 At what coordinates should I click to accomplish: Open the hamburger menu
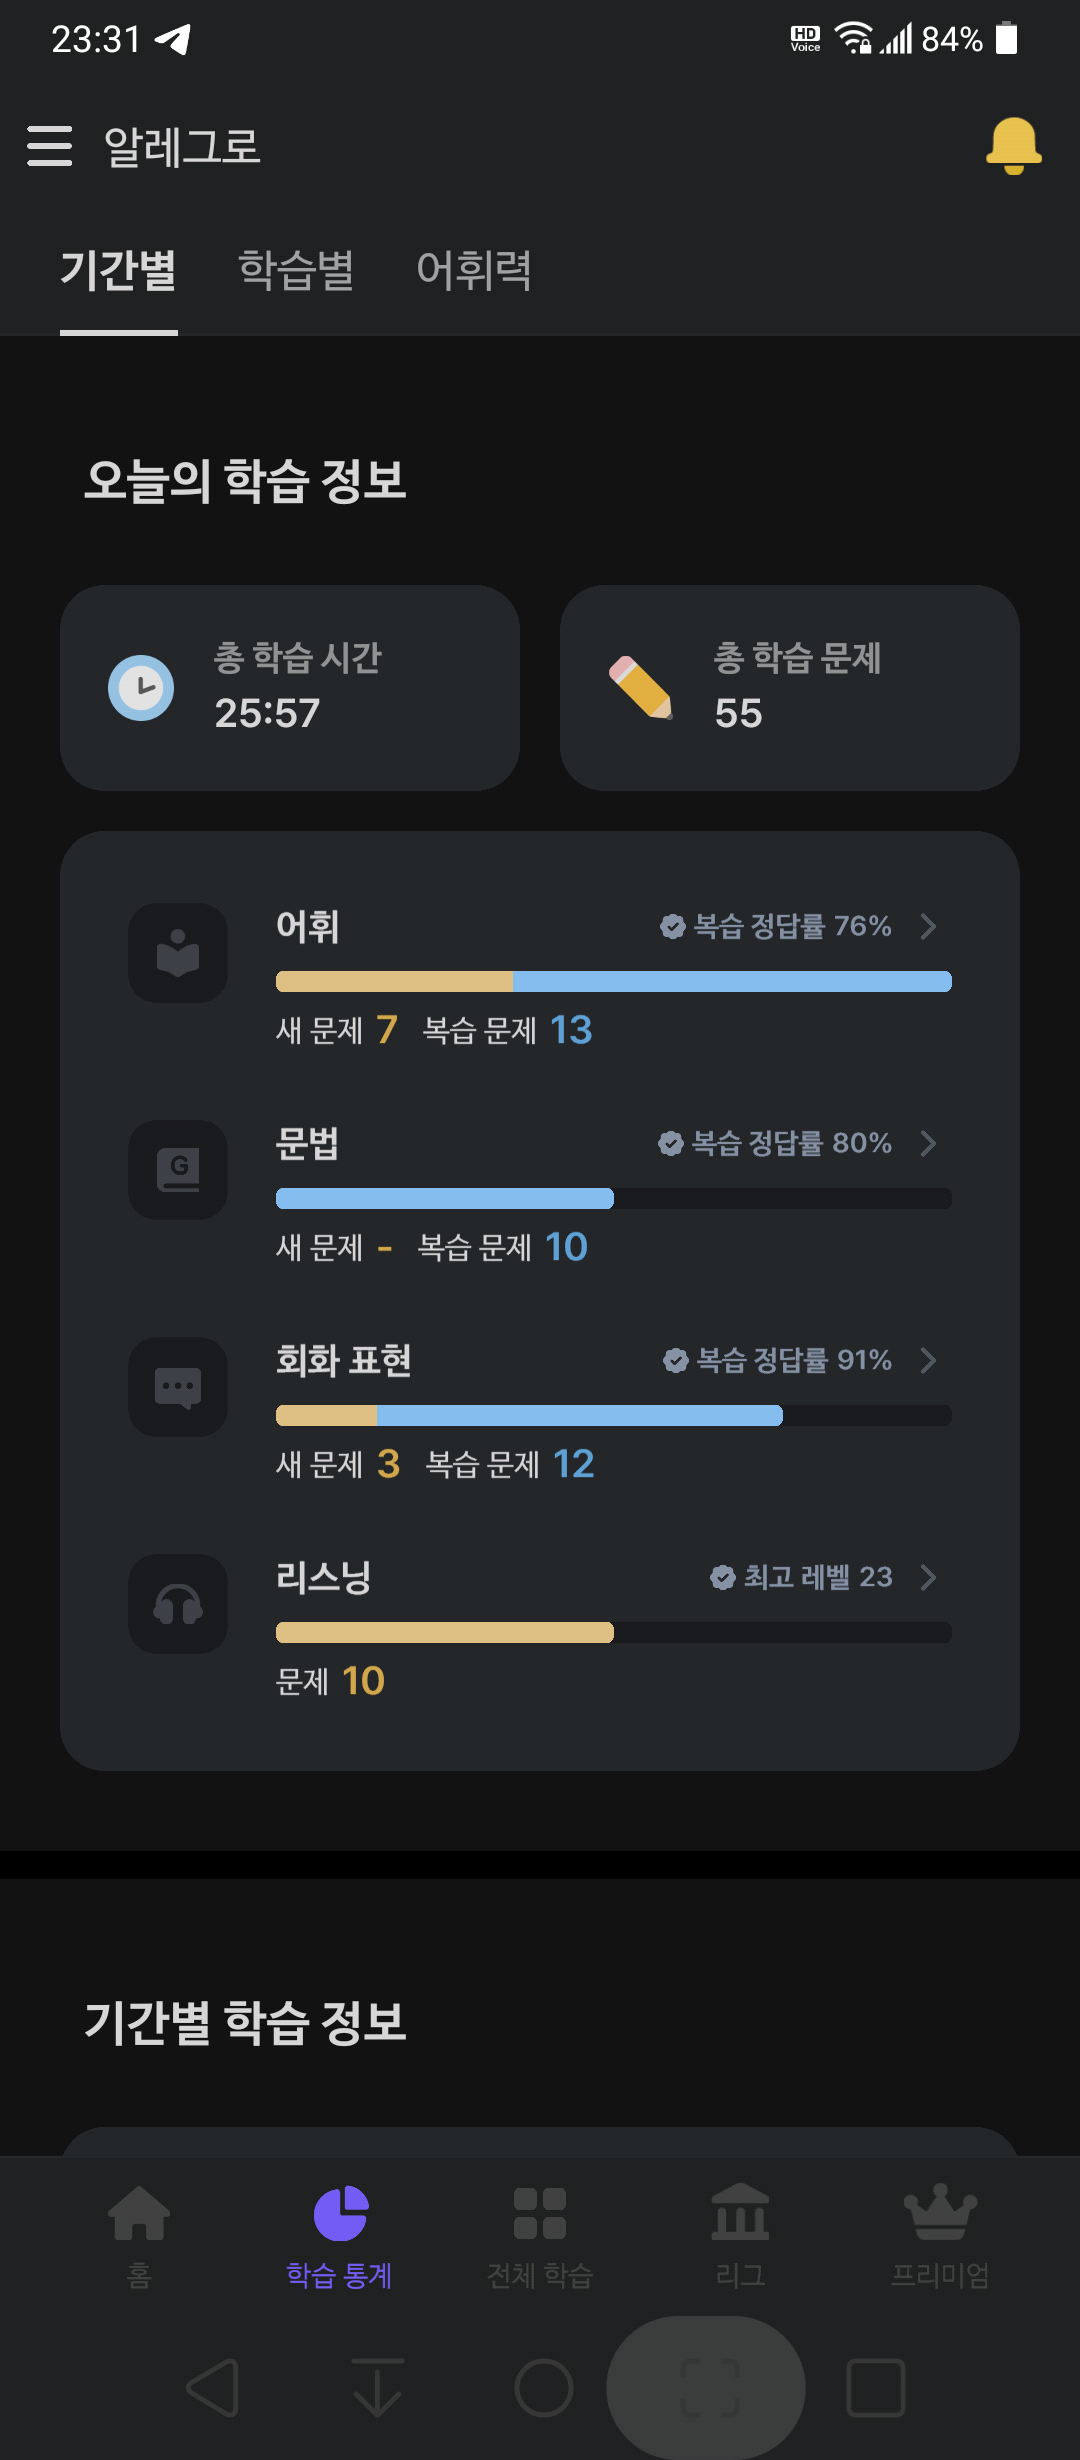(x=49, y=146)
